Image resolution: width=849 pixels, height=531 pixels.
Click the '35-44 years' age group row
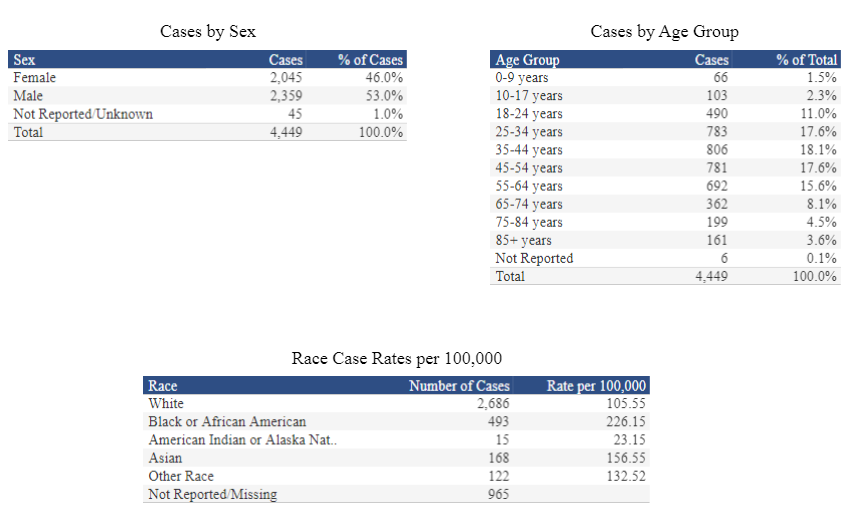529,150
